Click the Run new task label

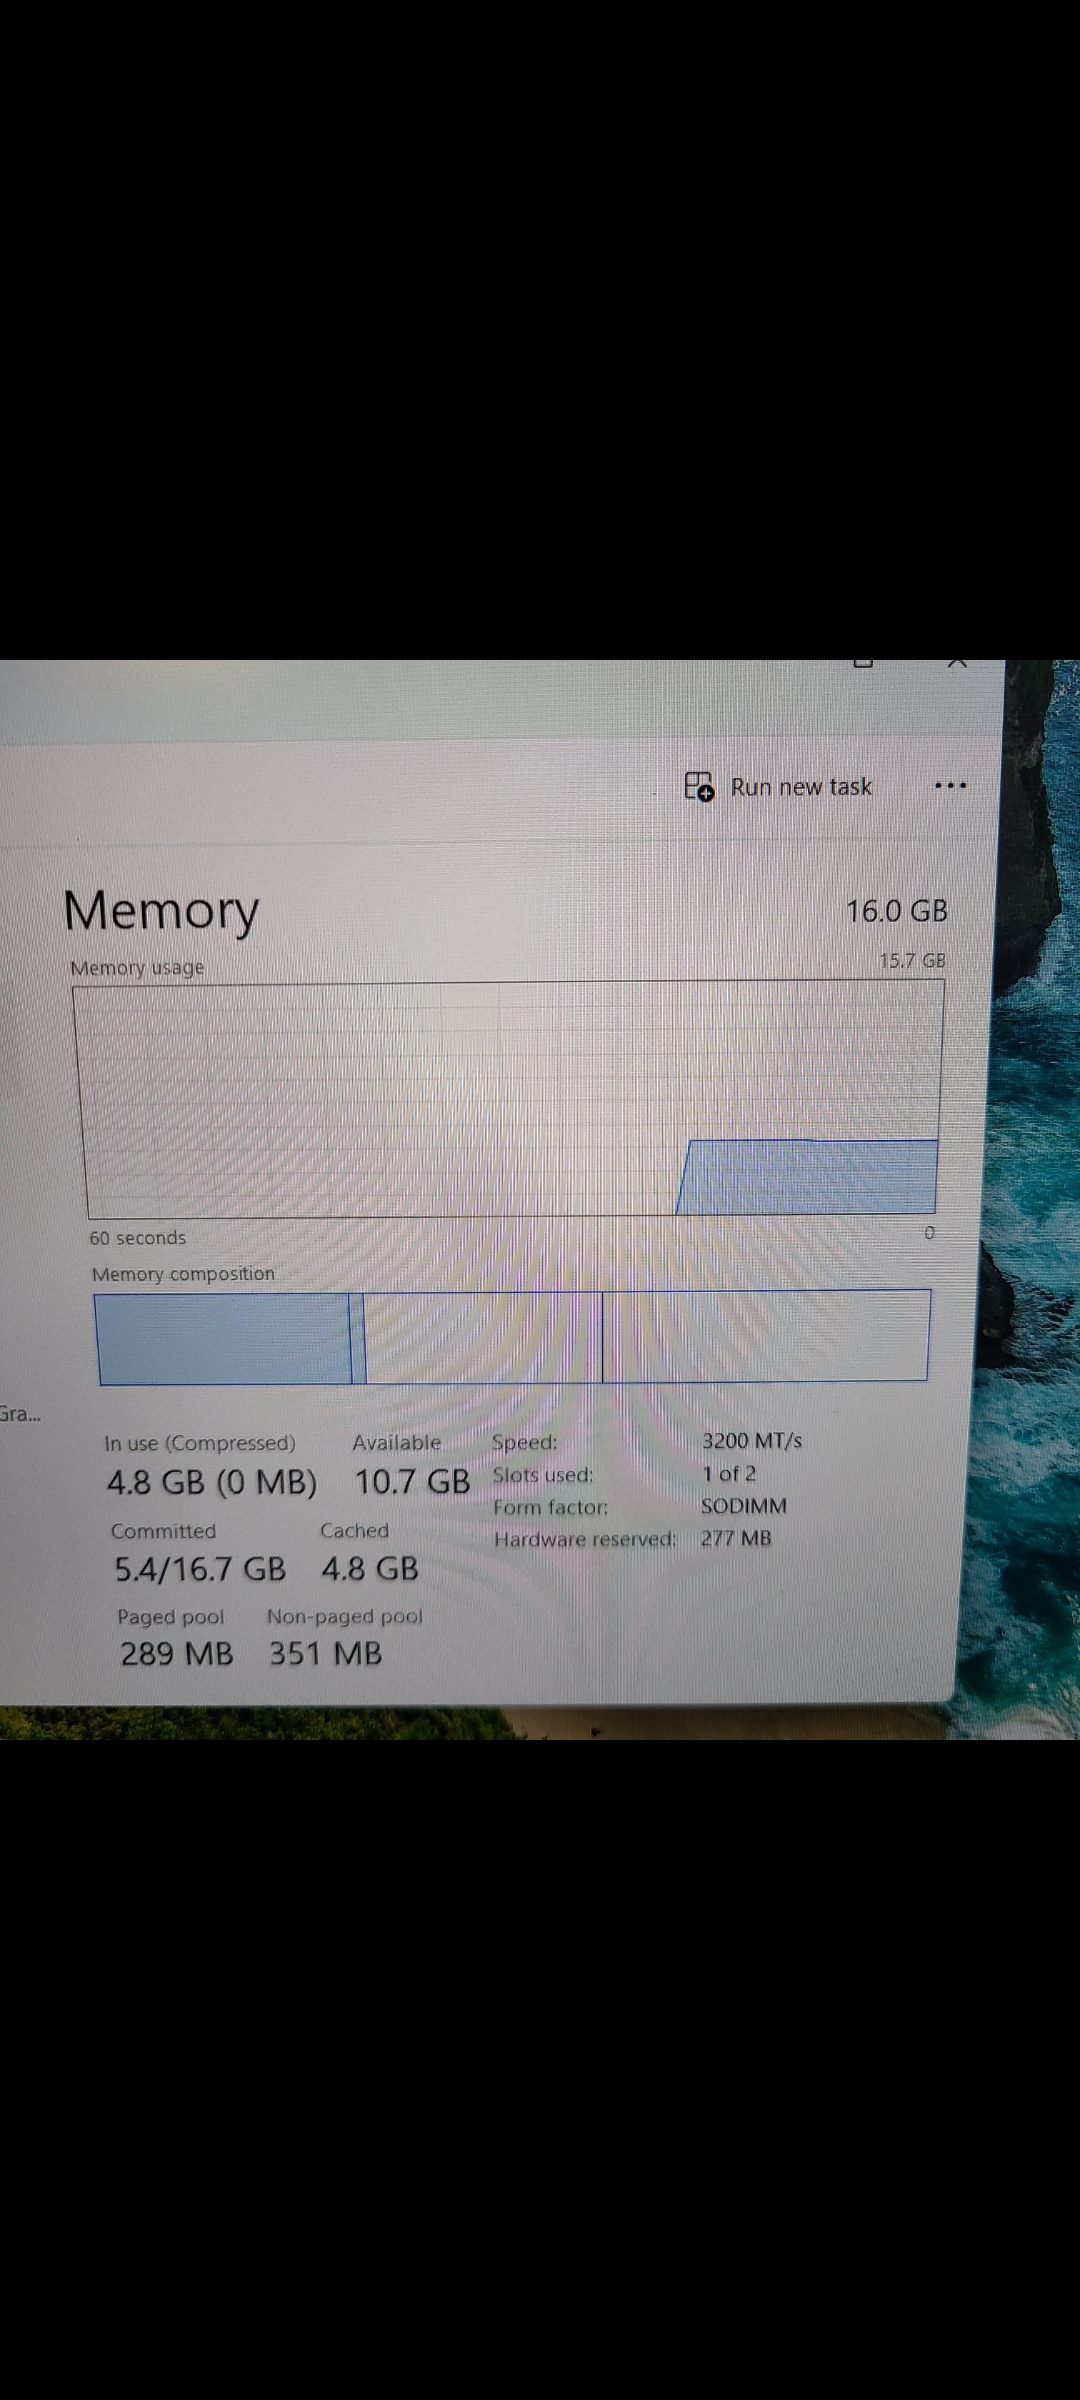pos(801,787)
